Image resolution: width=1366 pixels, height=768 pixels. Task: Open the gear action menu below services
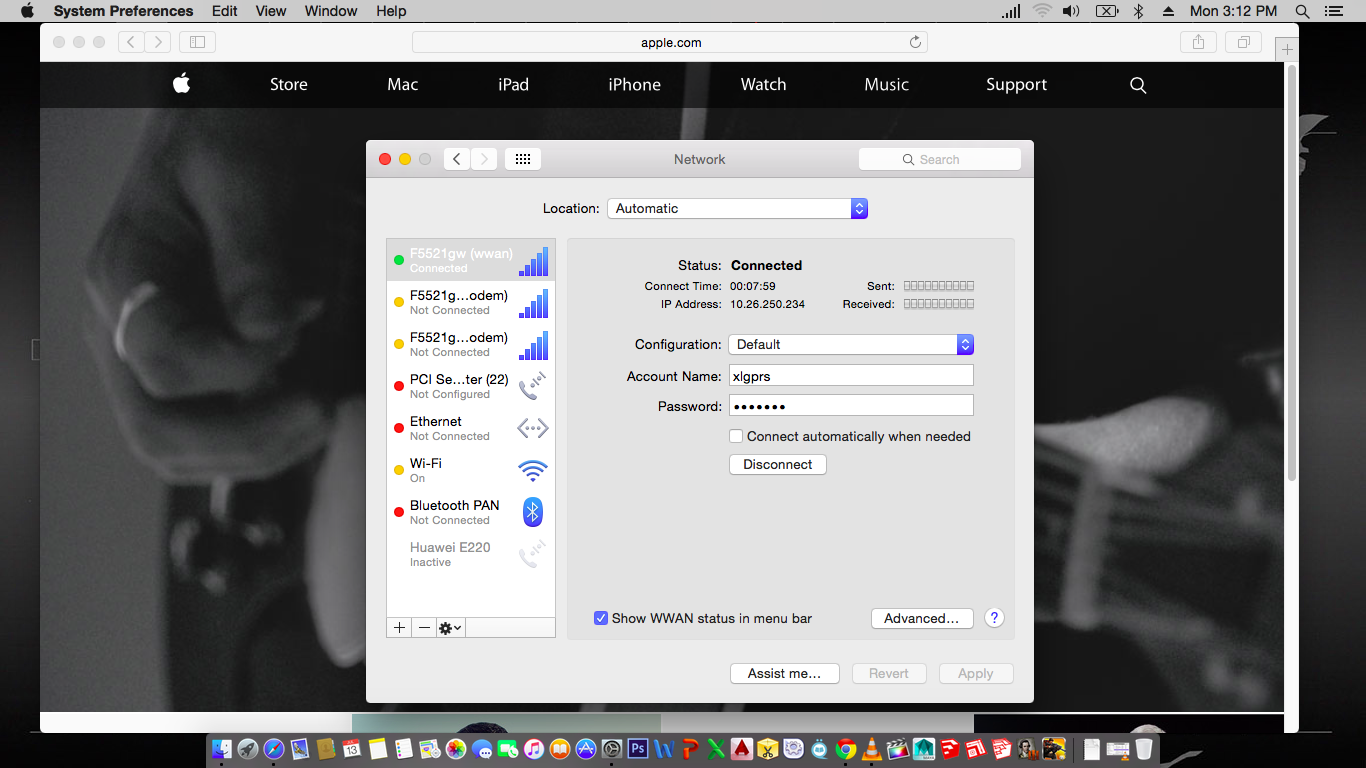point(450,628)
